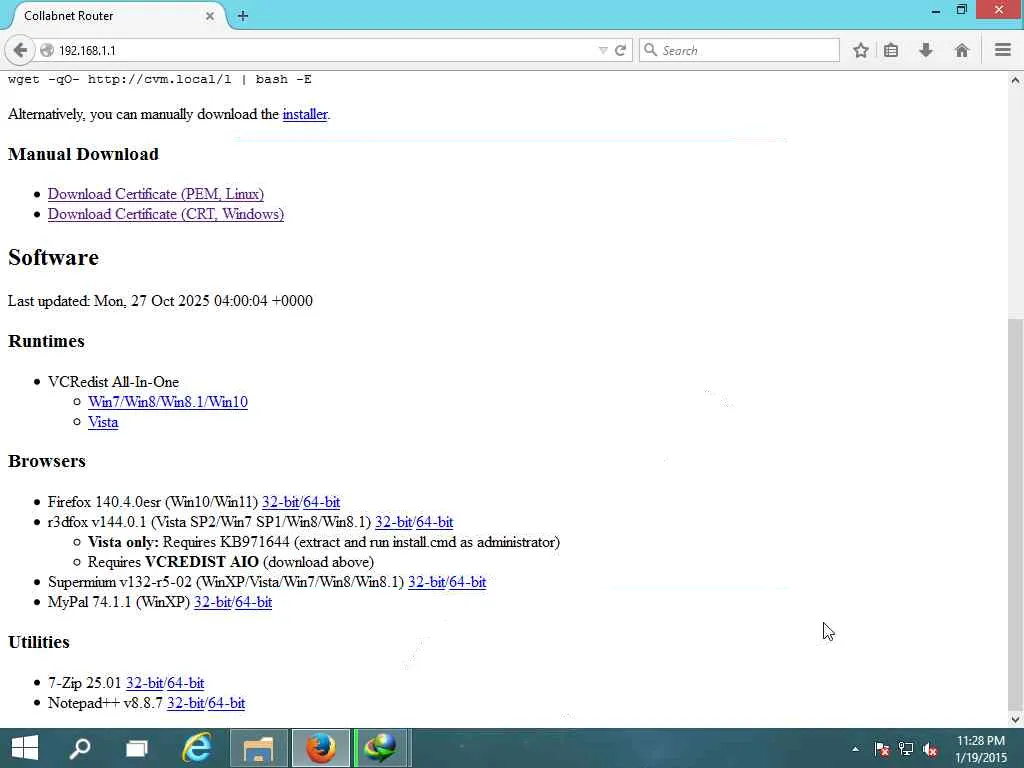
Task: Click the Runtimes heading
Action: click(46, 341)
